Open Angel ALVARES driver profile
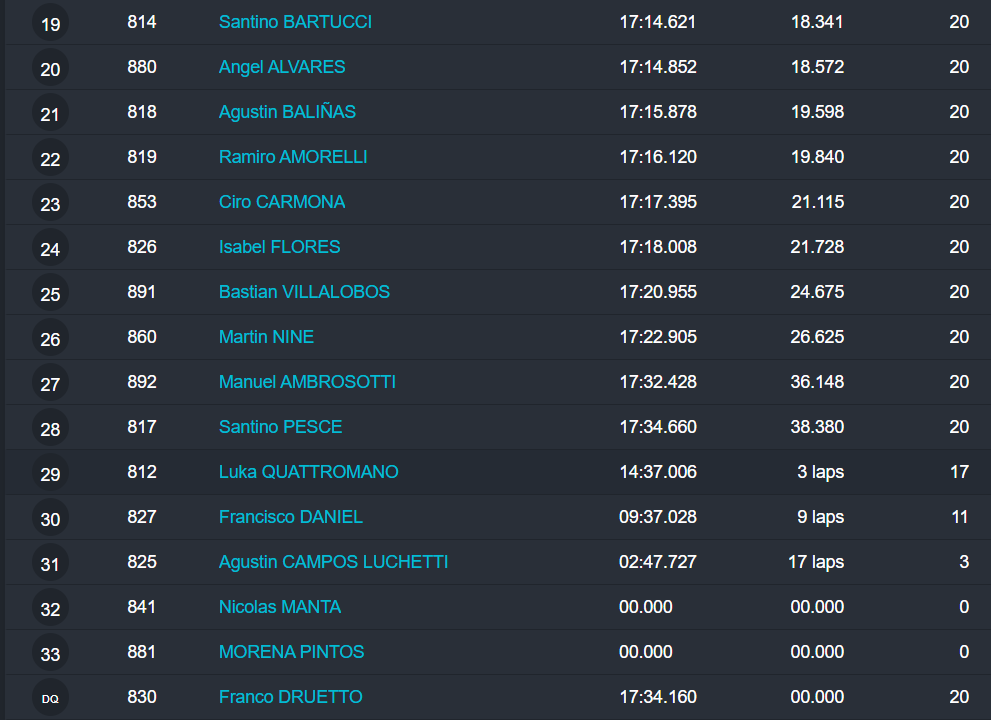991x720 pixels. (x=282, y=67)
